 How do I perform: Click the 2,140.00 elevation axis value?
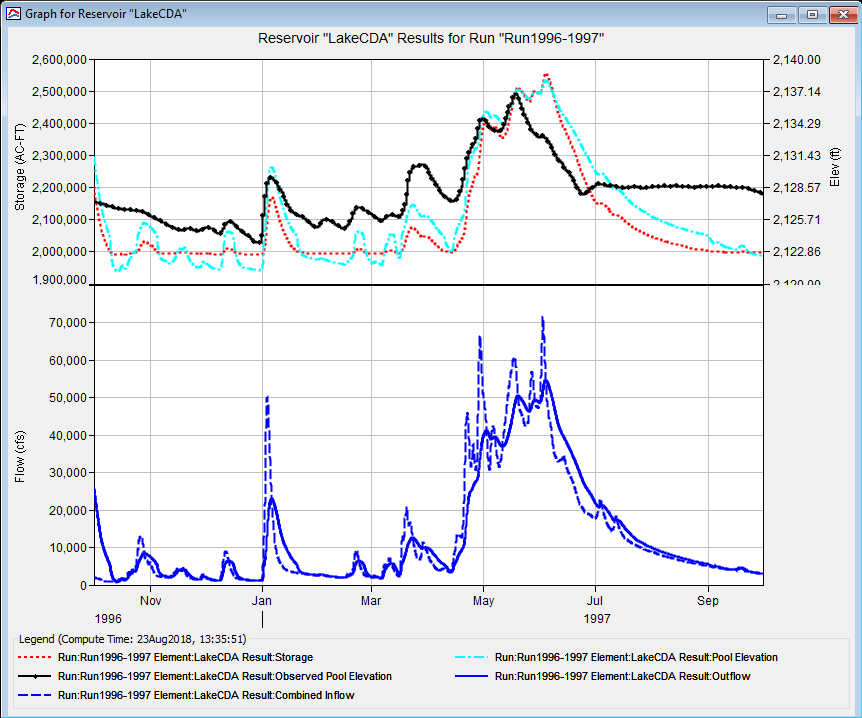(x=797, y=59)
